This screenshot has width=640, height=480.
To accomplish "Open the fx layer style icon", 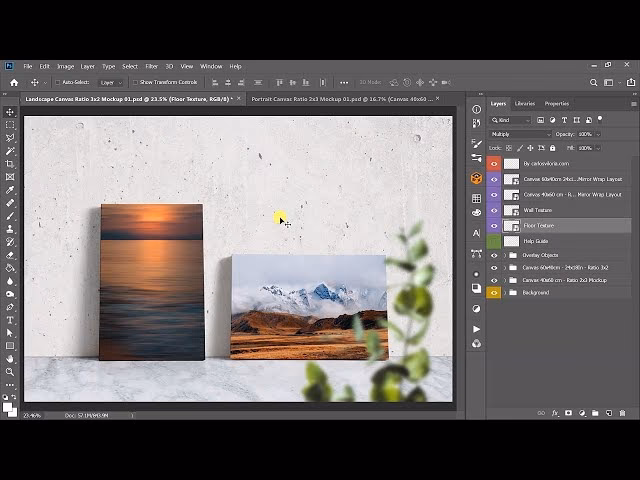I will (555, 413).
